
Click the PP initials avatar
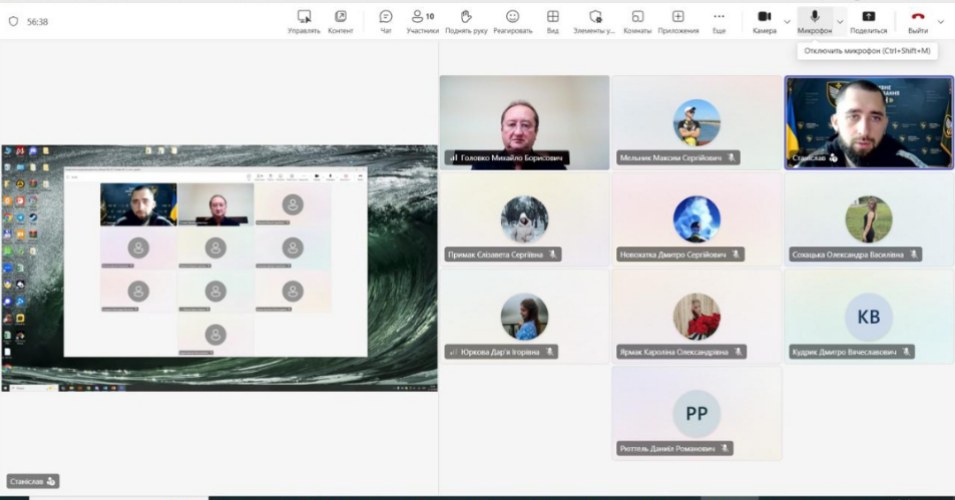pyautogui.click(x=697, y=414)
